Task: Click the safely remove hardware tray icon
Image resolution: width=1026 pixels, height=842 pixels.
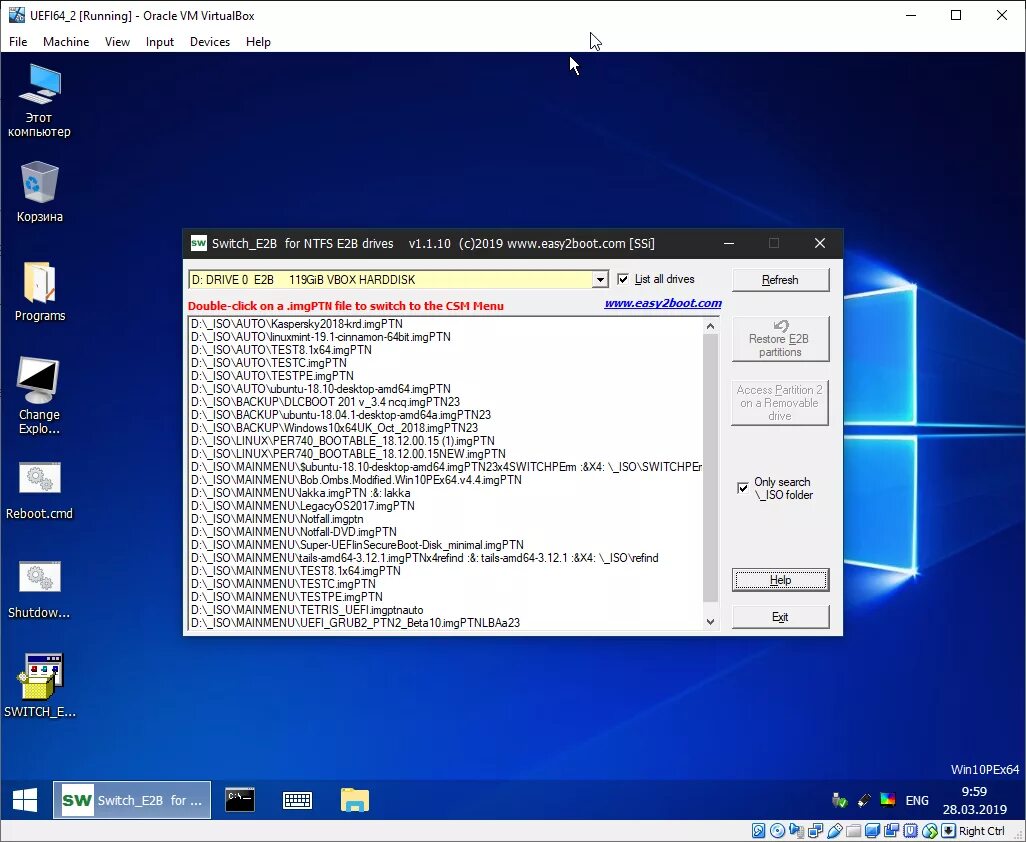Action: click(839, 799)
